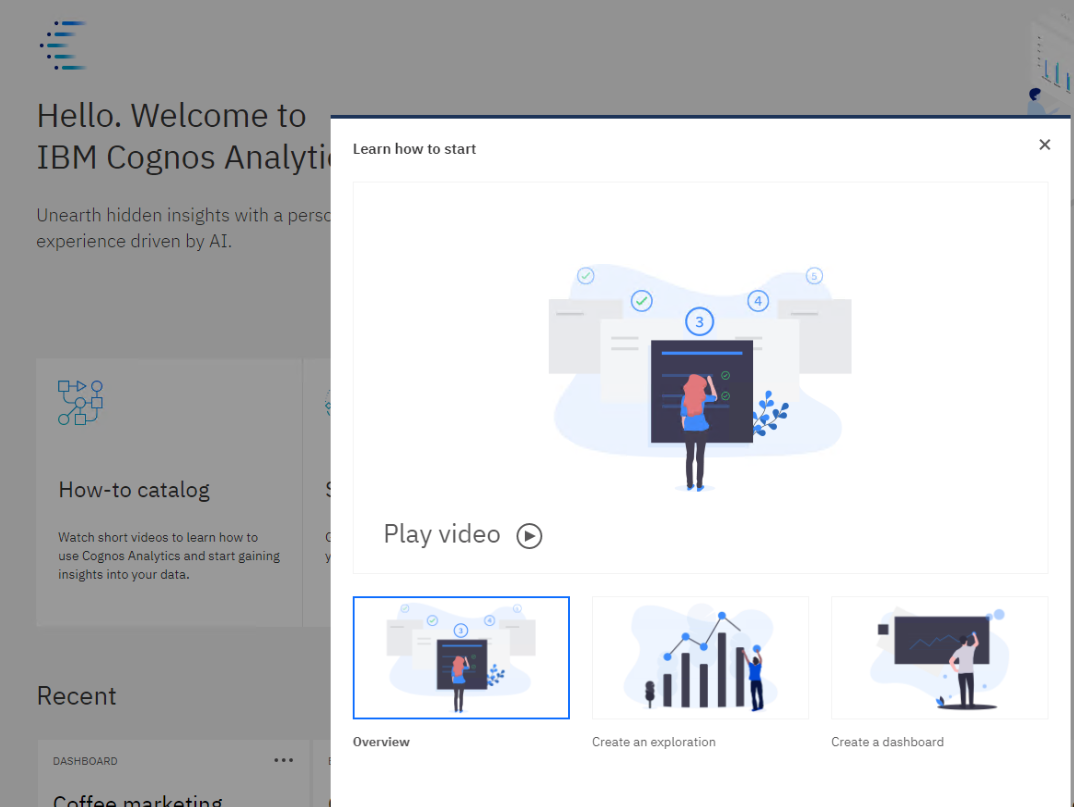Open the ellipsis menu on Coffee marketing card

pyautogui.click(x=283, y=760)
